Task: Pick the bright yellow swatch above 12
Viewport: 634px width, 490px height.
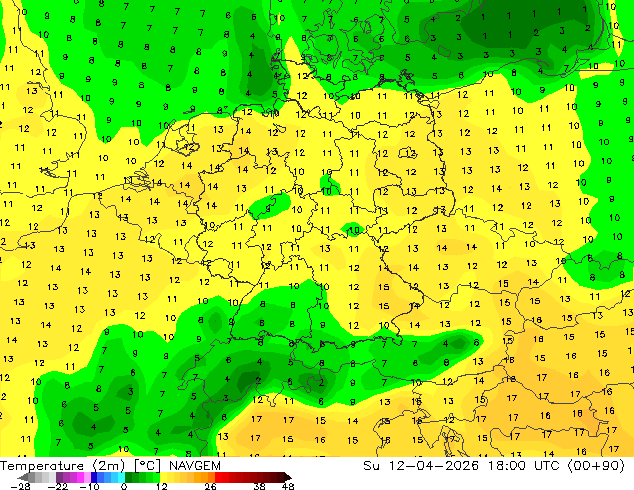Action: 163,477
